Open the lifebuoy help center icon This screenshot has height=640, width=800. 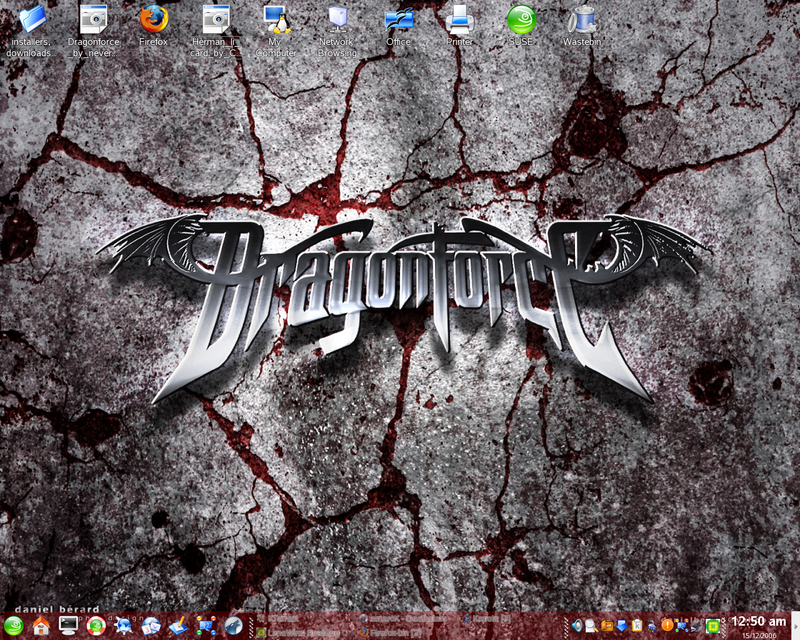pos(96,625)
